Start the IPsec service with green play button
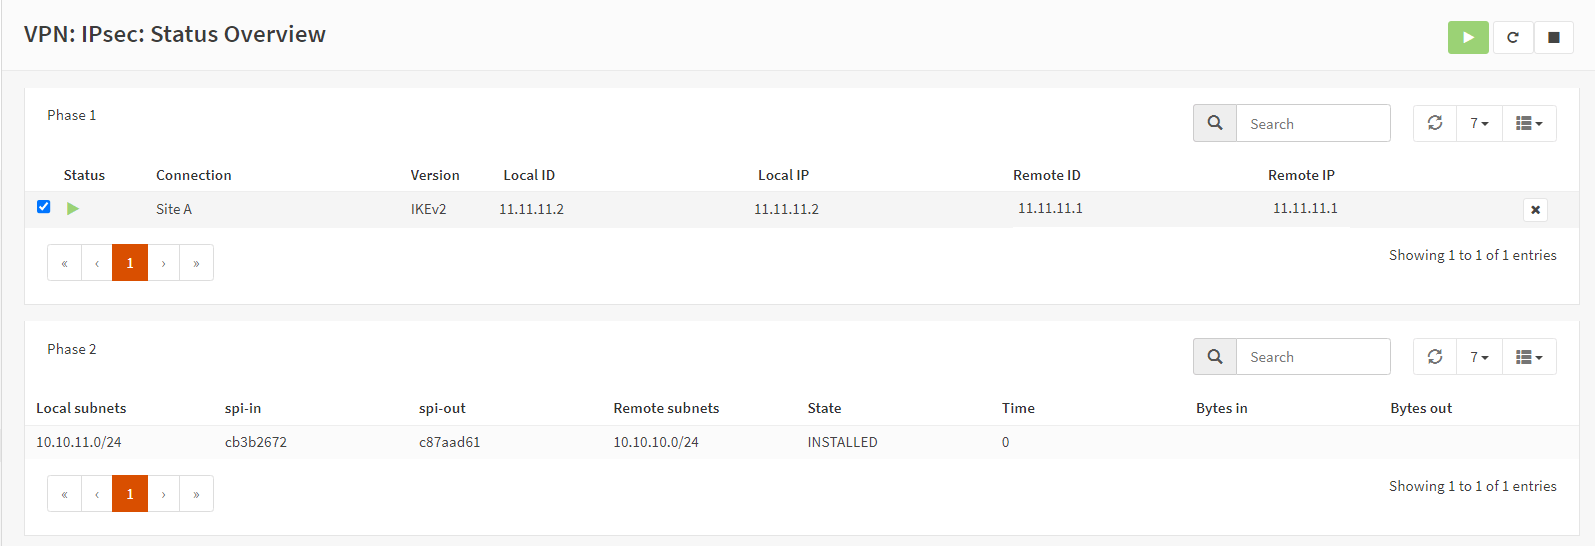Image resolution: width=1595 pixels, height=546 pixels. [x=1467, y=38]
